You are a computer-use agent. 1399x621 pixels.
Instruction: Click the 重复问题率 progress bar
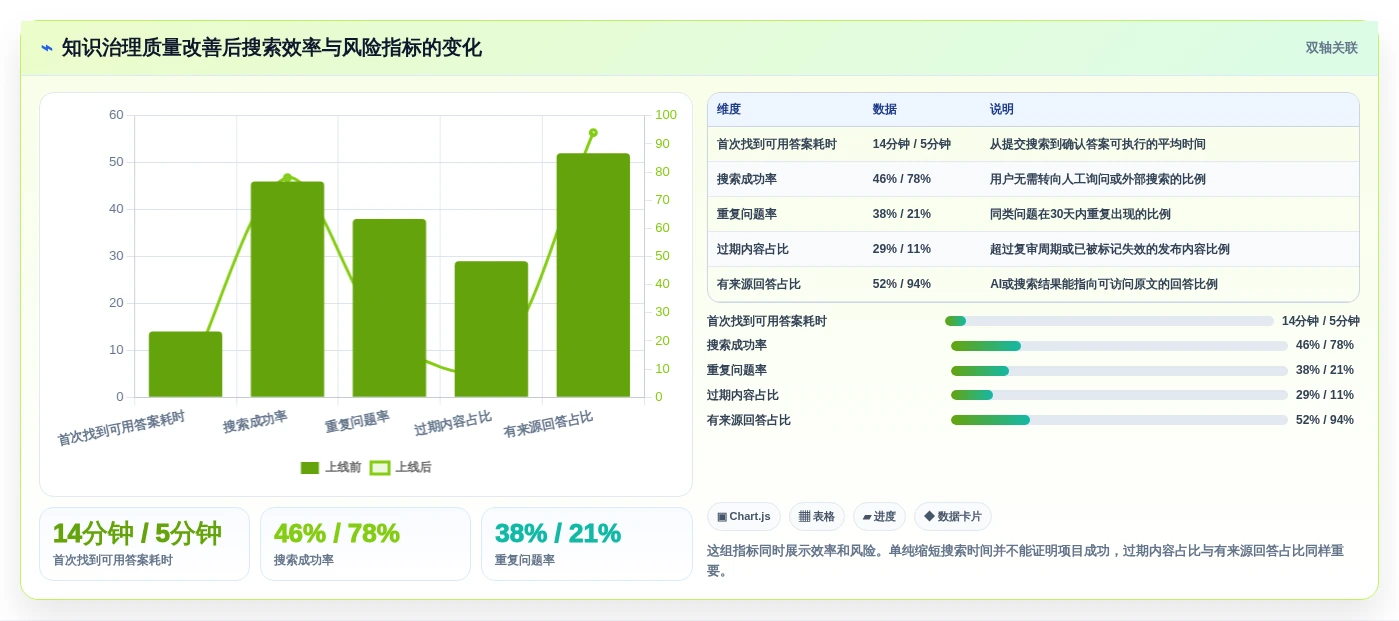[x=1119, y=371]
